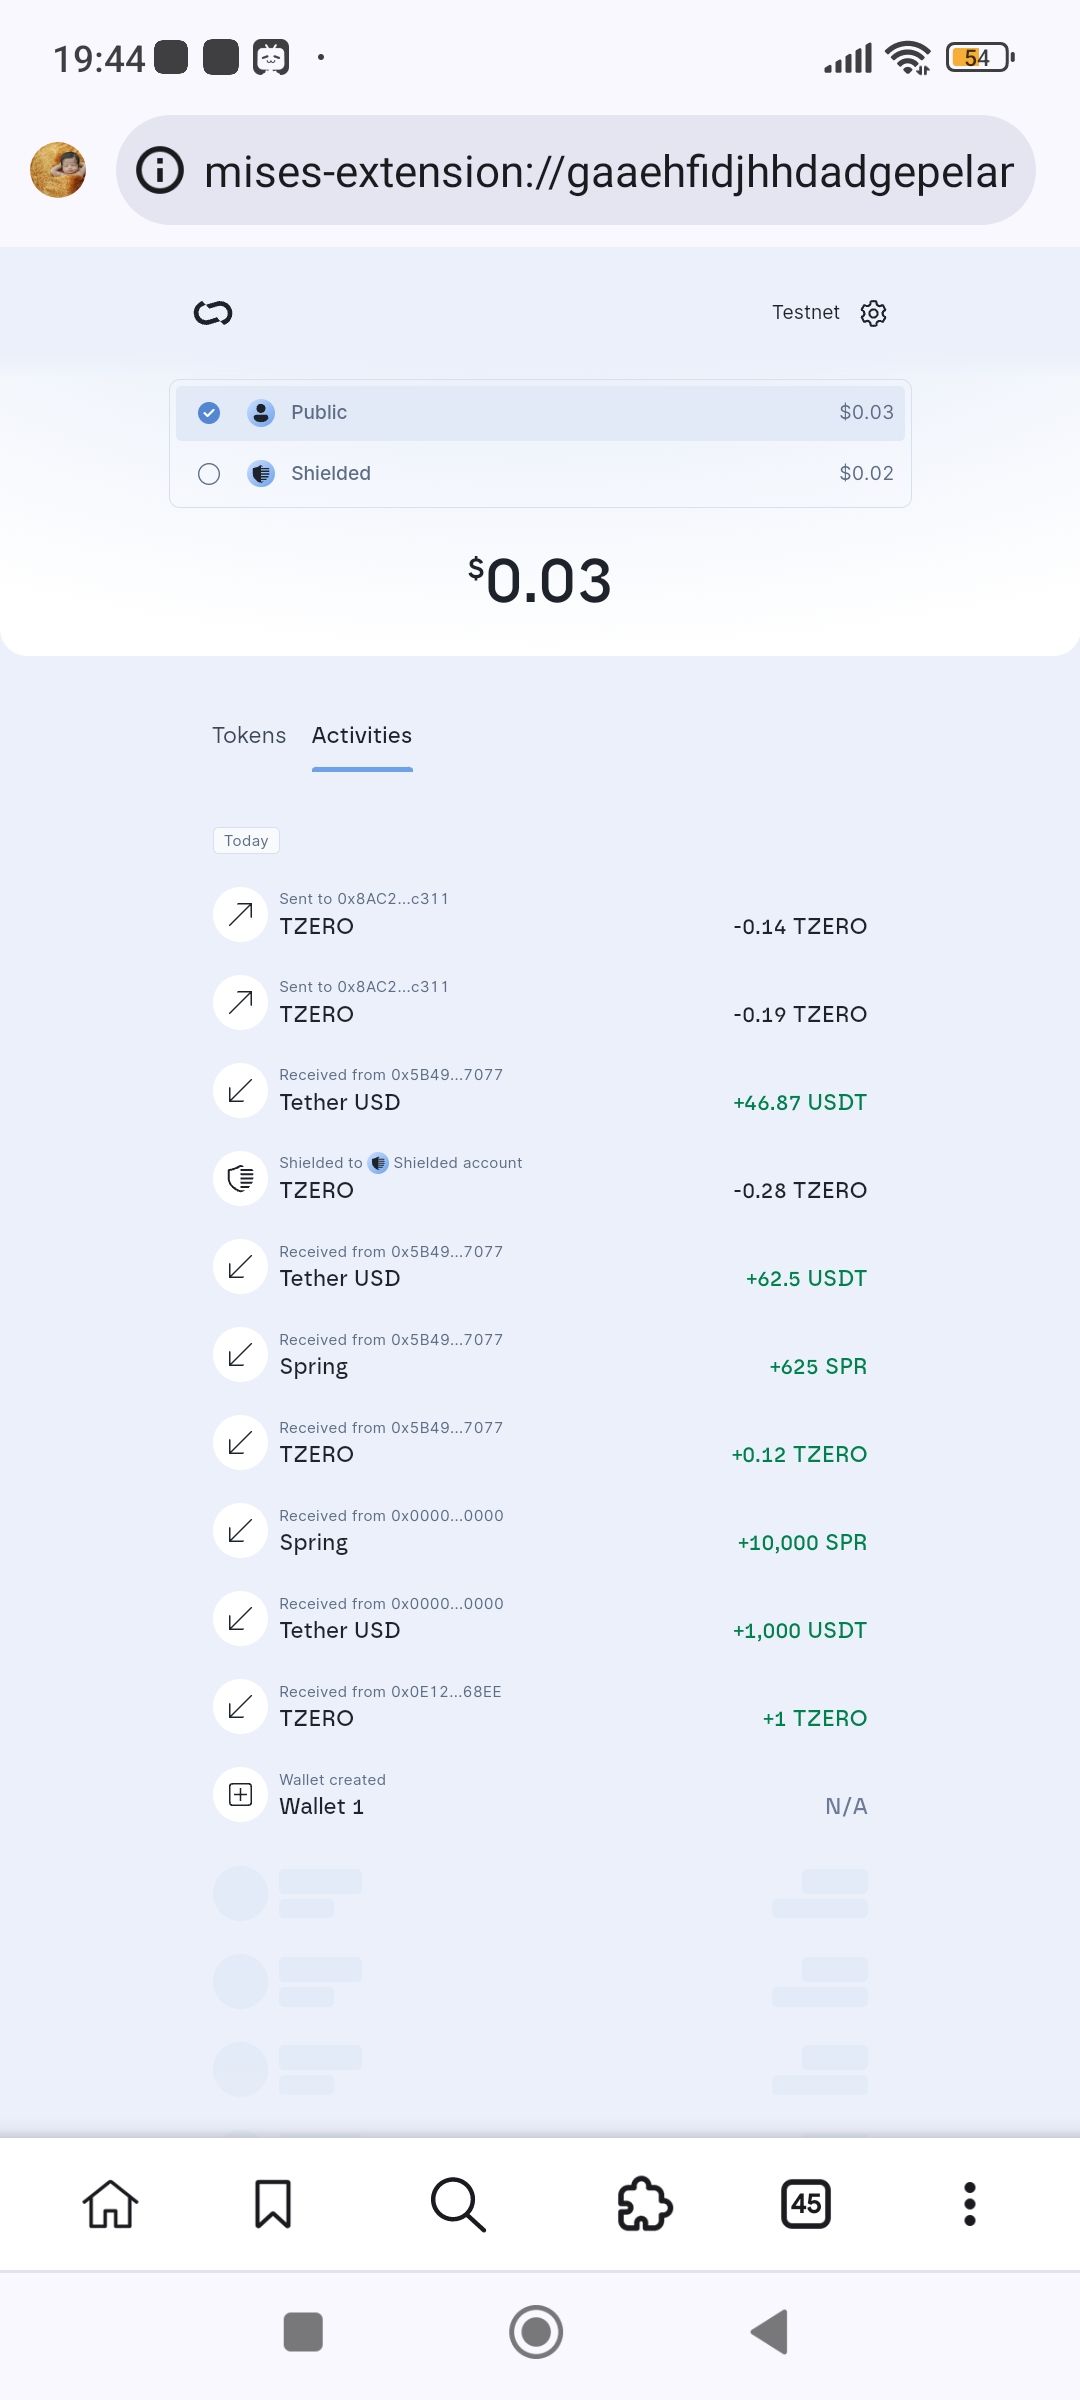Switch to the Tokens tab

click(x=249, y=735)
